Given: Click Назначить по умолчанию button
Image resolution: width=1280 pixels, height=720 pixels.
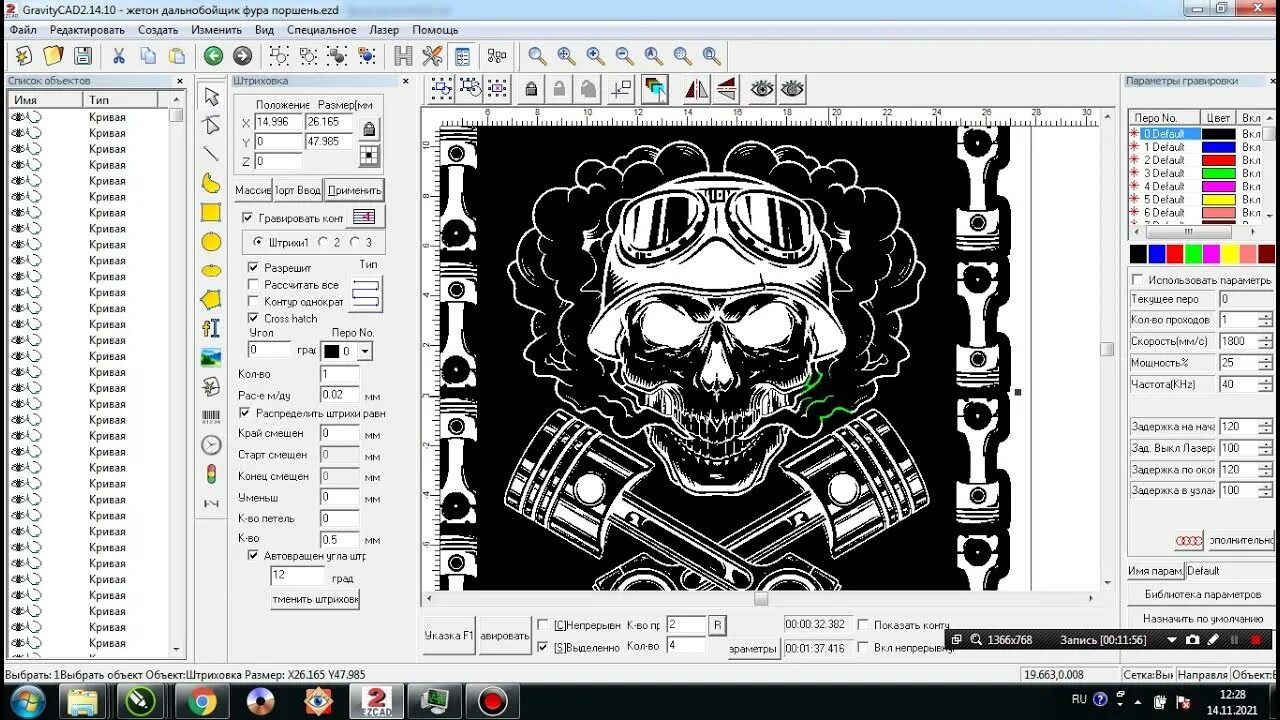Looking at the screenshot, I should pos(1202,618).
